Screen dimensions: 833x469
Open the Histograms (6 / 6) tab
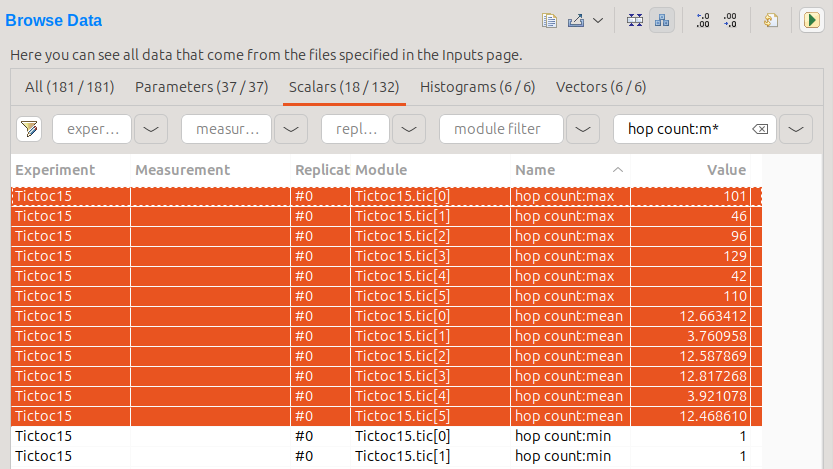(477, 87)
